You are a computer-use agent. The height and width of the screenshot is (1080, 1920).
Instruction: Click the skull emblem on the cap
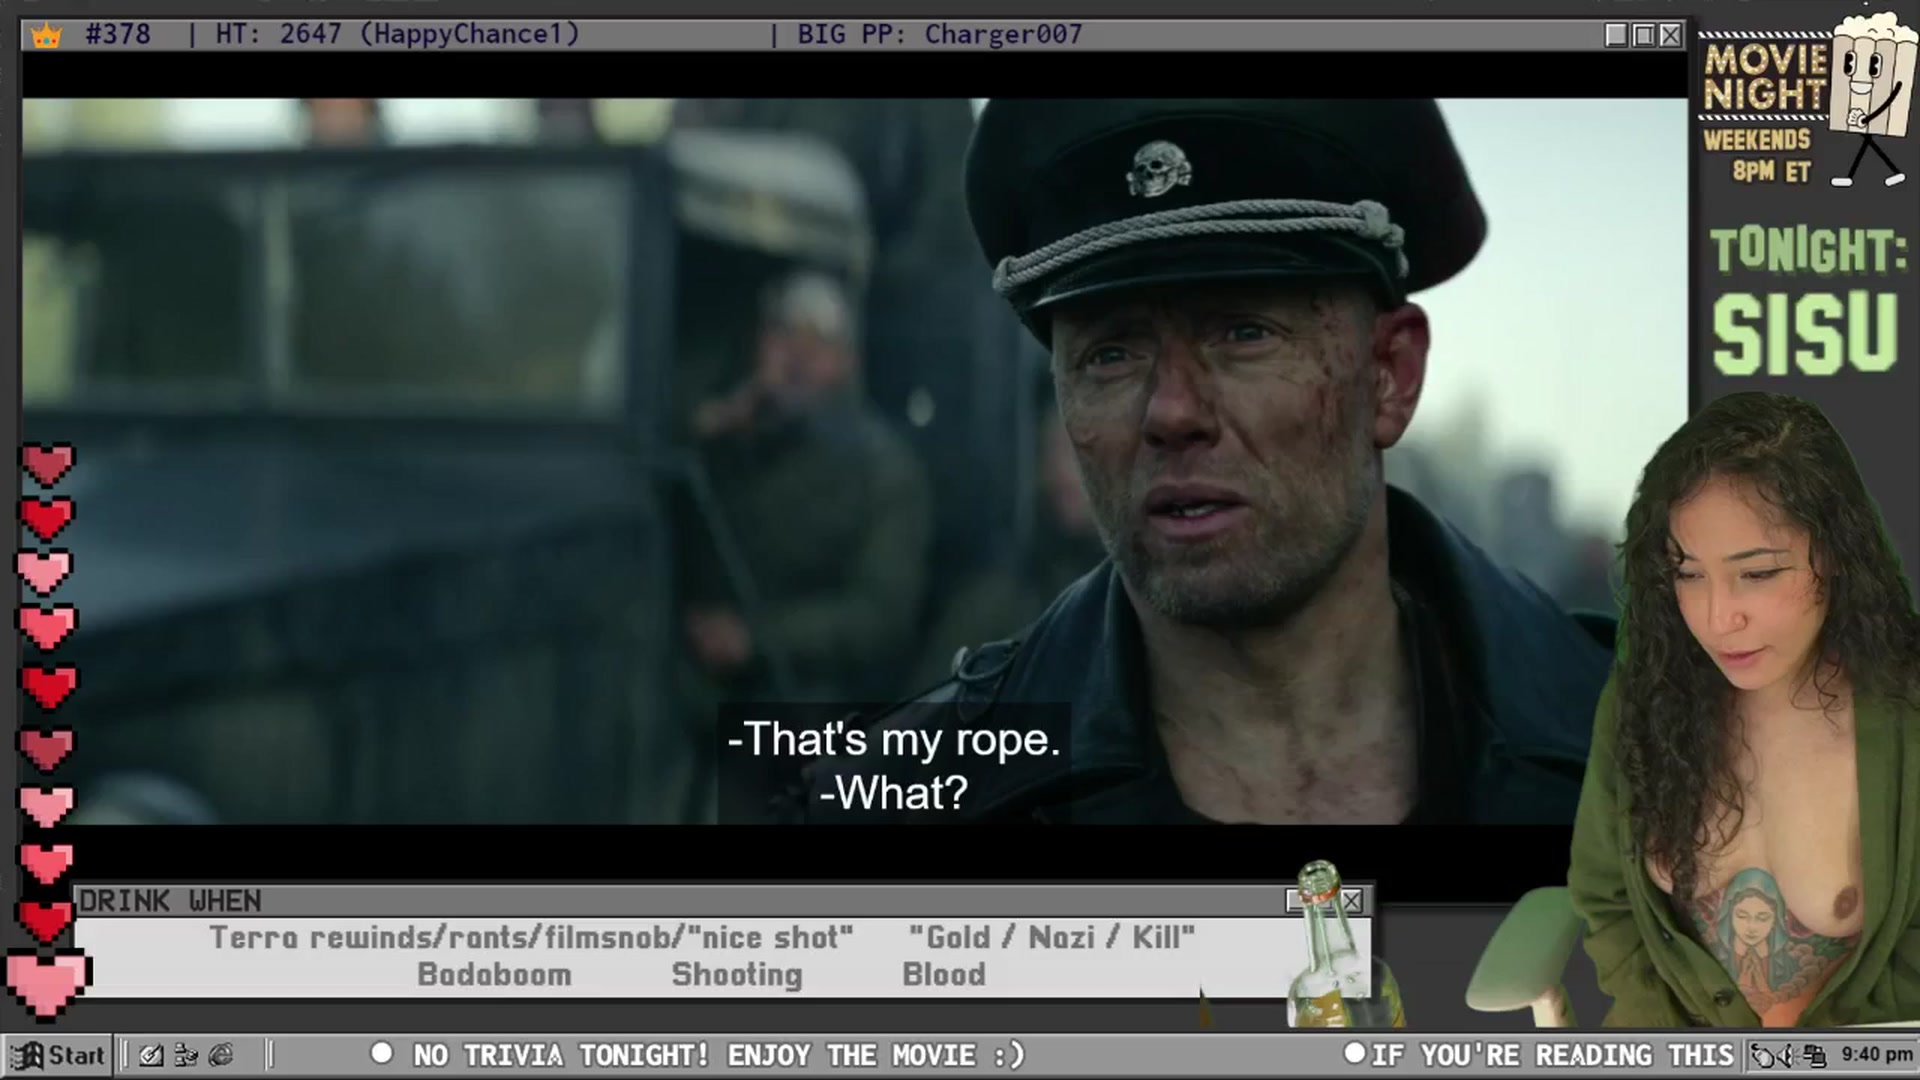1158,167
